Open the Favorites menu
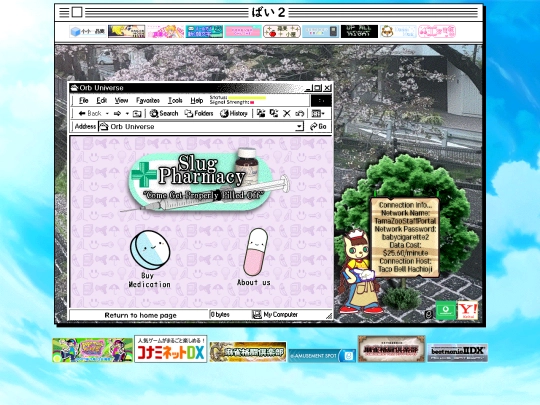This screenshot has height=405, width=540. pyautogui.click(x=148, y=100)
